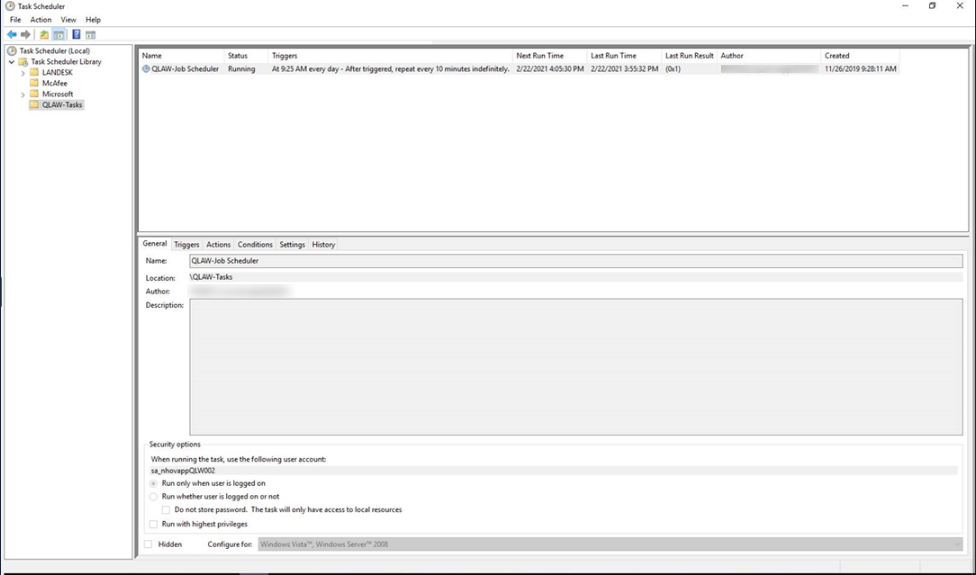Toggle the Show/Hide Action Pane icon
Screen dimensions: 976x575
click(x=90, y=35)
